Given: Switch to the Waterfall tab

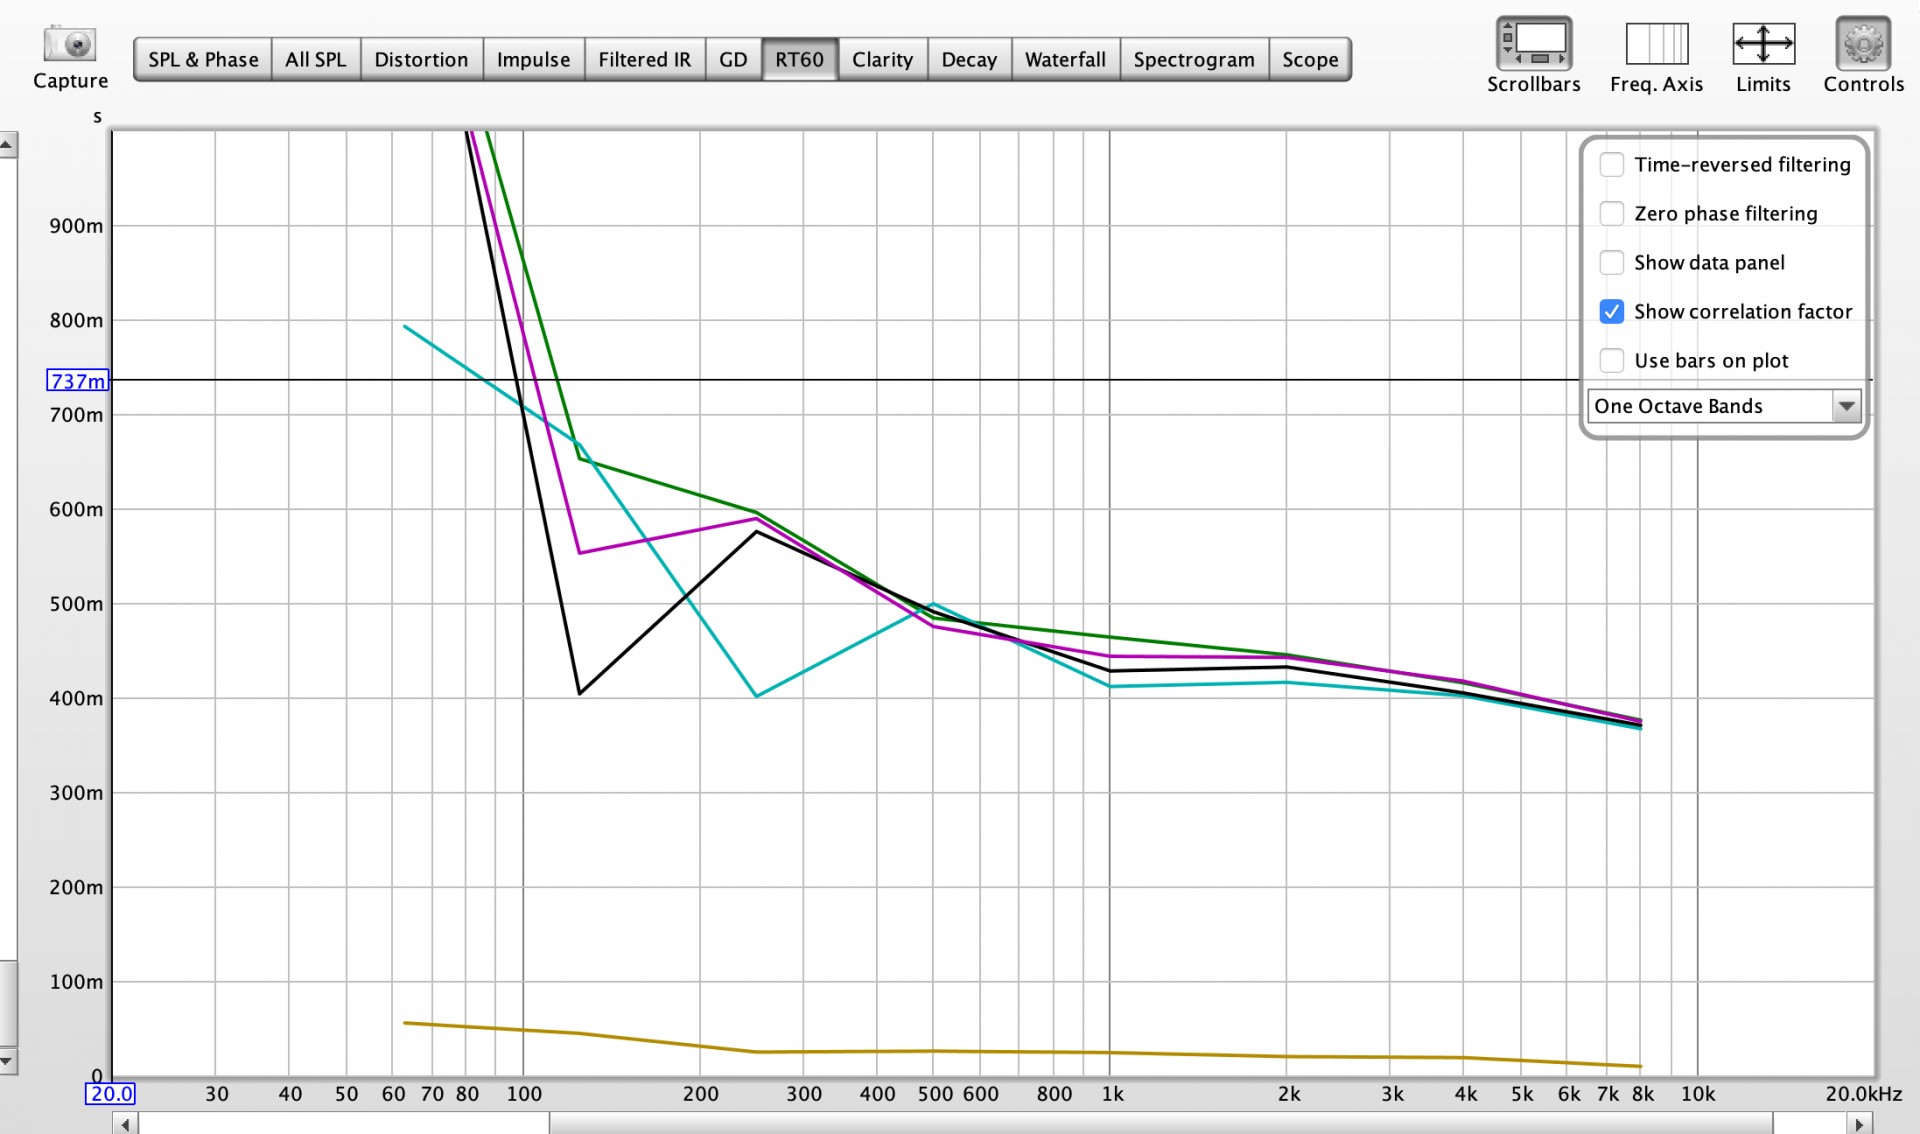Looking at the screenshot, I should (1064, 60).
